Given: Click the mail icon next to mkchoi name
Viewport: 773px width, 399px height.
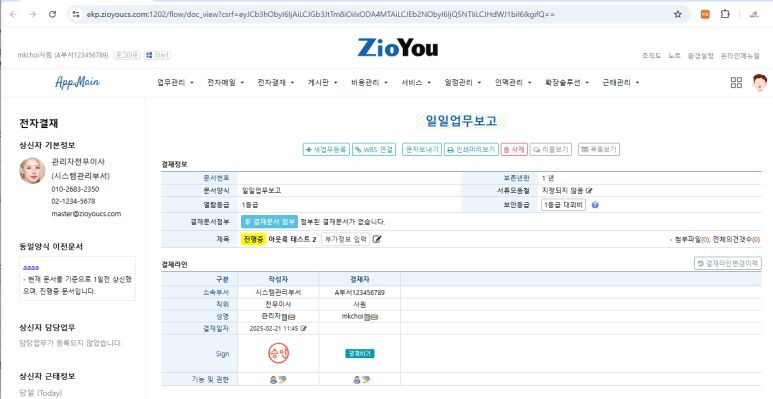Looking at the screenshot, I should [374, 317].
